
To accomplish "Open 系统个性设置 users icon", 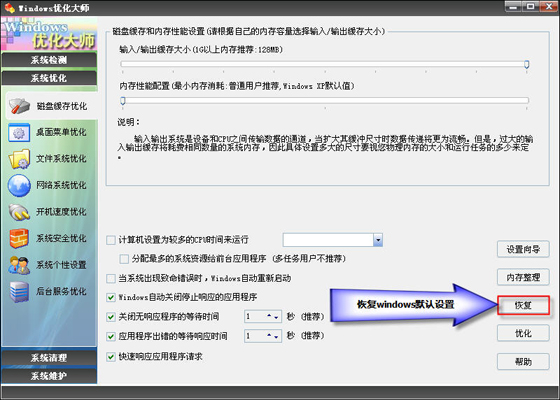I will [x=19, y=265].
